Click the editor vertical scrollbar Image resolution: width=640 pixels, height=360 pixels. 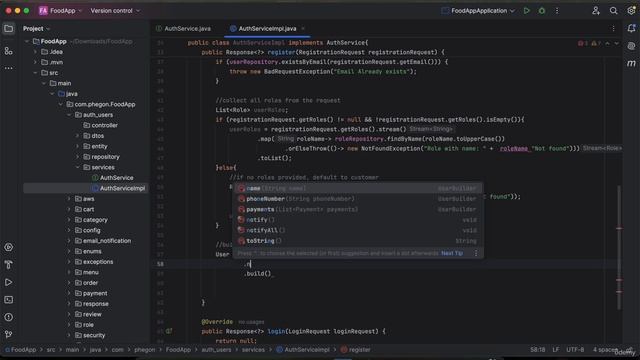point(619,247)
